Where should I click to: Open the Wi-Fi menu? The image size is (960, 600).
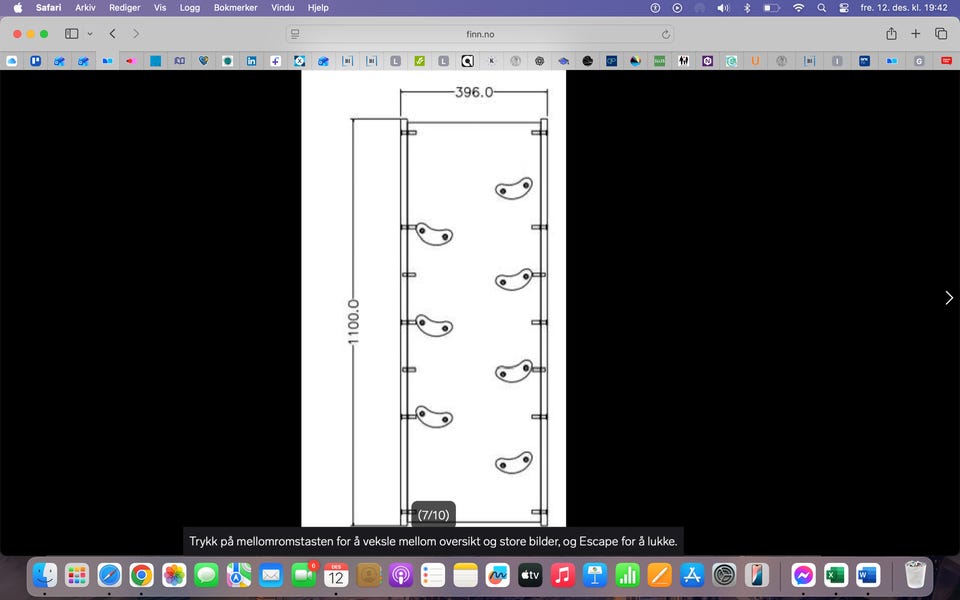click(x=798, y=8)
